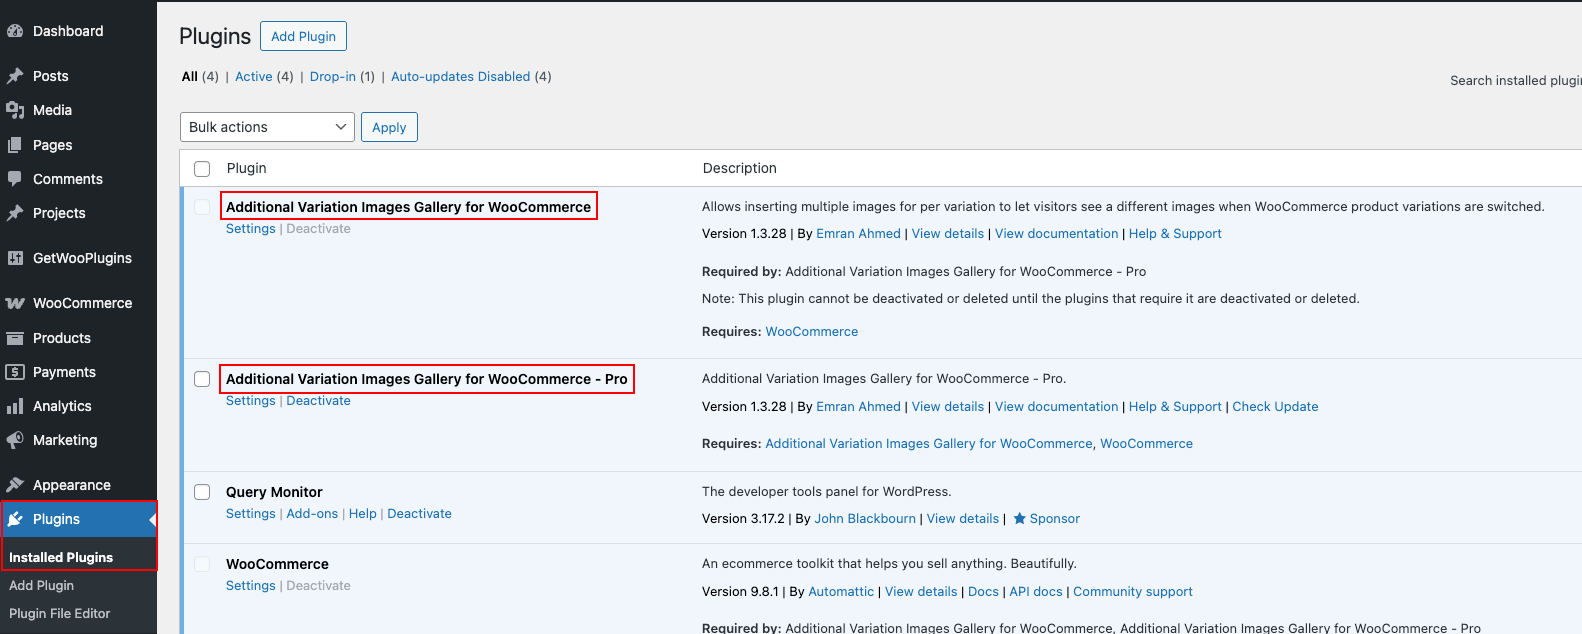The height and width of the screenshot is (634, 1582).
Task: Click the Posts pushpin icon
Action: (15, 76)
